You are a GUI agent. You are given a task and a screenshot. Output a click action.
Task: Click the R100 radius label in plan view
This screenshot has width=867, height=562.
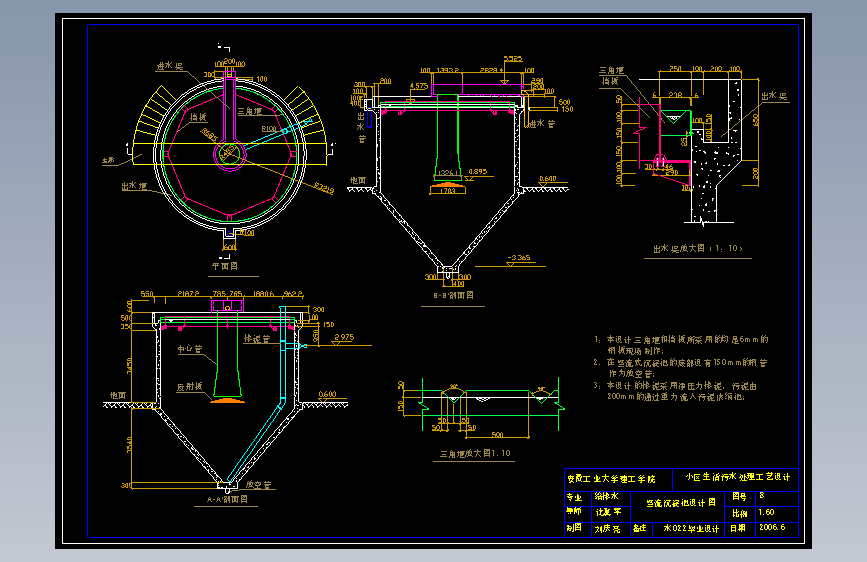coord(269,128)
